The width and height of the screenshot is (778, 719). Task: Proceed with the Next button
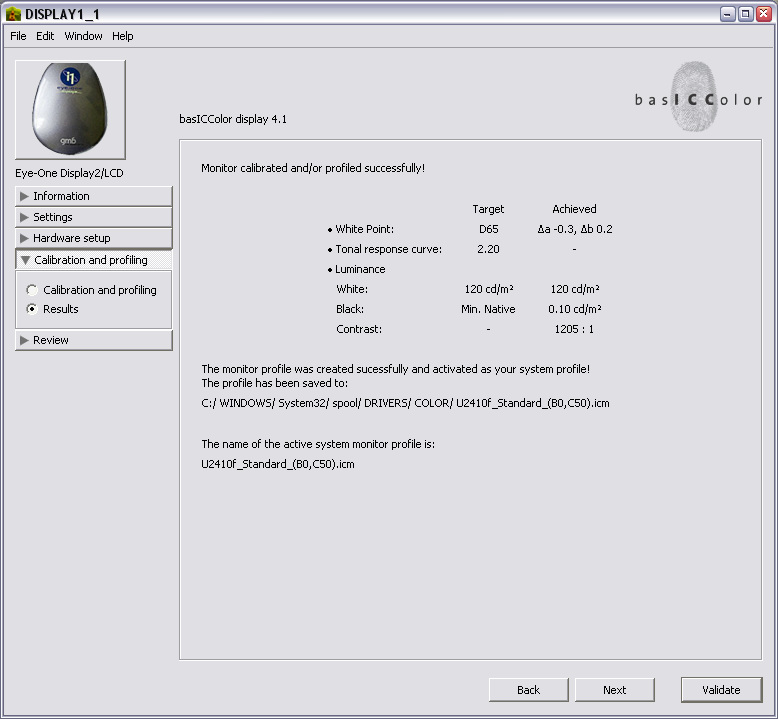[x=614, y=690]
